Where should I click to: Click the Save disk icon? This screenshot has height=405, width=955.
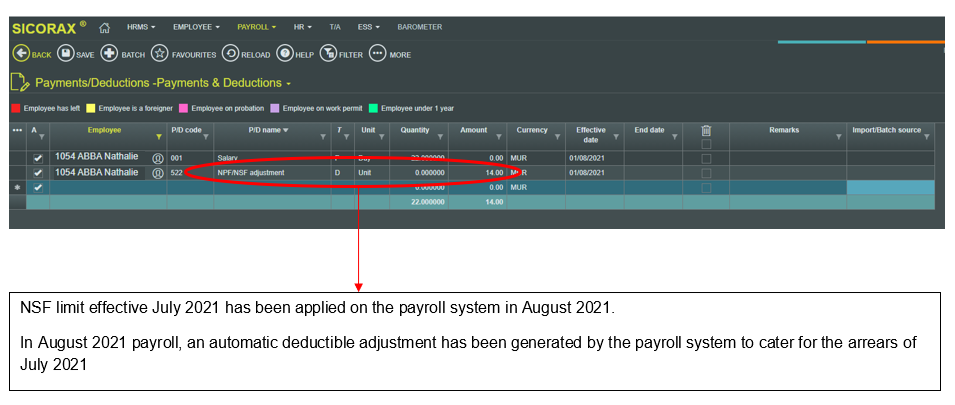click(x=65, y=54)
